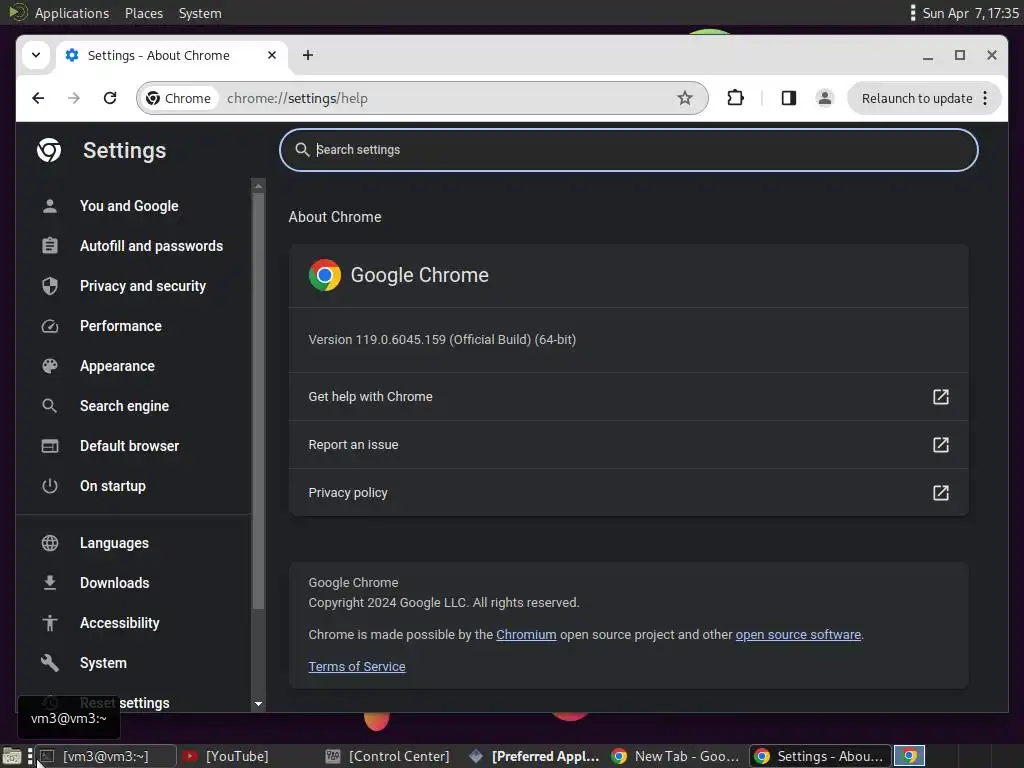Click the Autofill and passwords clipboard icon
The height and width of the screenshot is (768, 1024).
pos(50,246)
